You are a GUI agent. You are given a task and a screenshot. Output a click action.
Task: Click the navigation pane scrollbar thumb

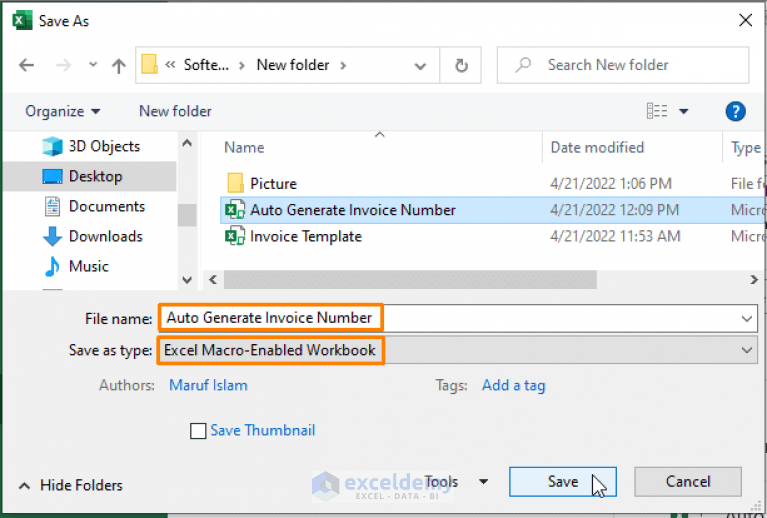pos(187,215)
